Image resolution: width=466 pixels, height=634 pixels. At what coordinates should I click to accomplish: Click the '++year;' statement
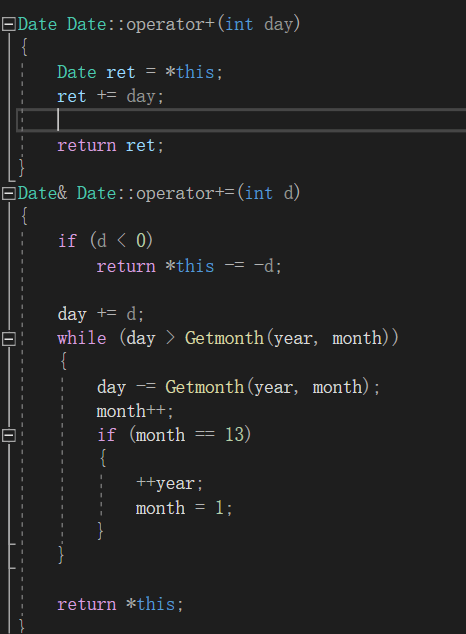coord(169,483)
